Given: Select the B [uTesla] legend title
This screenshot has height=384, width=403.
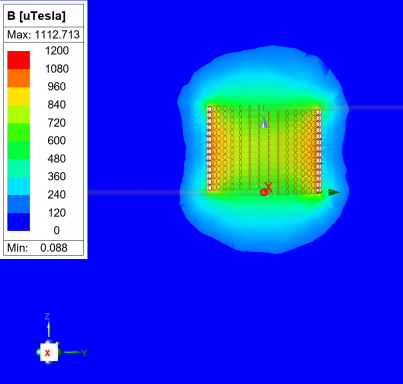Looking at the screenshot, I should pyautogui.click(x=36, y=16).
